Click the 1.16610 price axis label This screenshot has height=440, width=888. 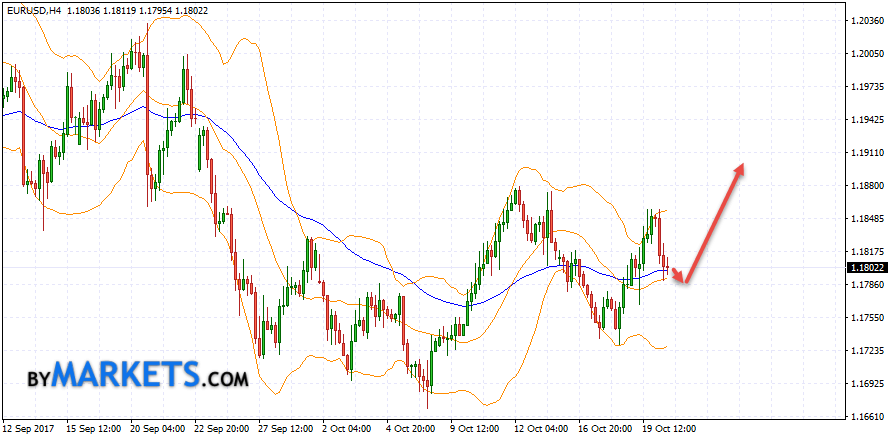coord(866,416)
